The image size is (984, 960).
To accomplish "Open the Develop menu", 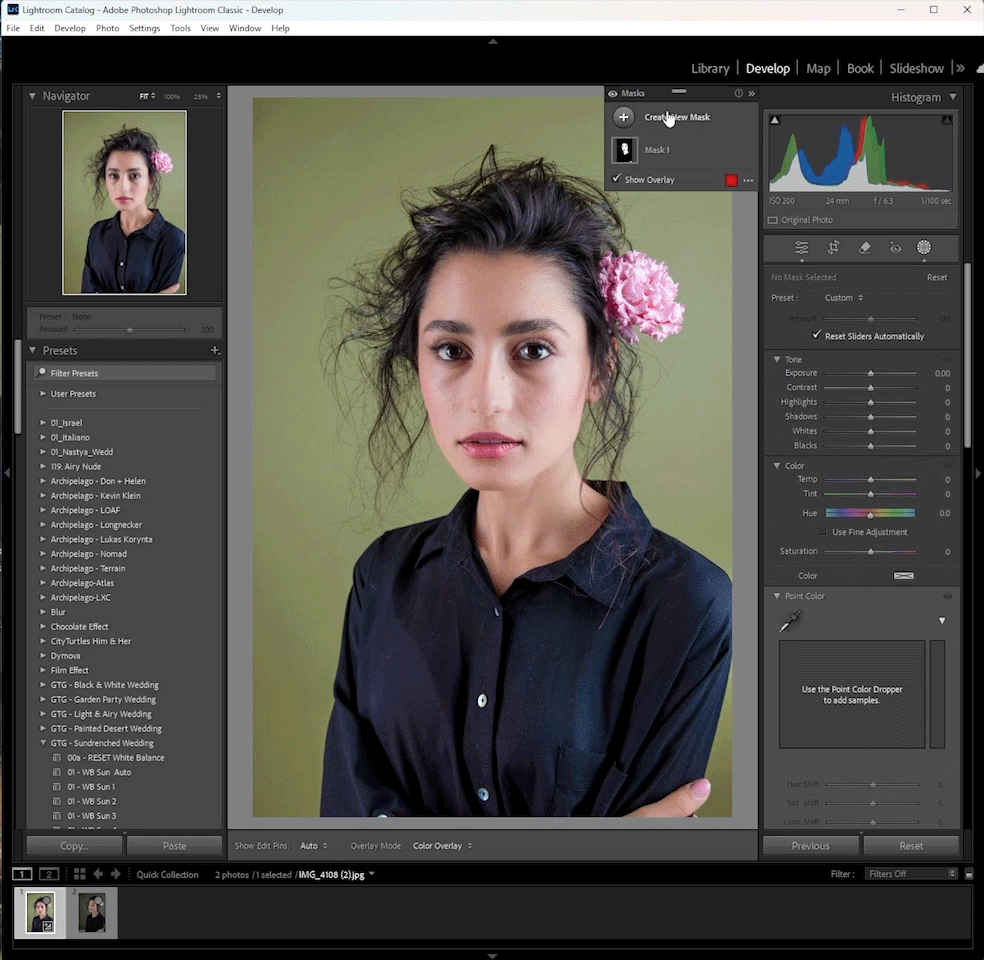I will (x=70, y=28).
